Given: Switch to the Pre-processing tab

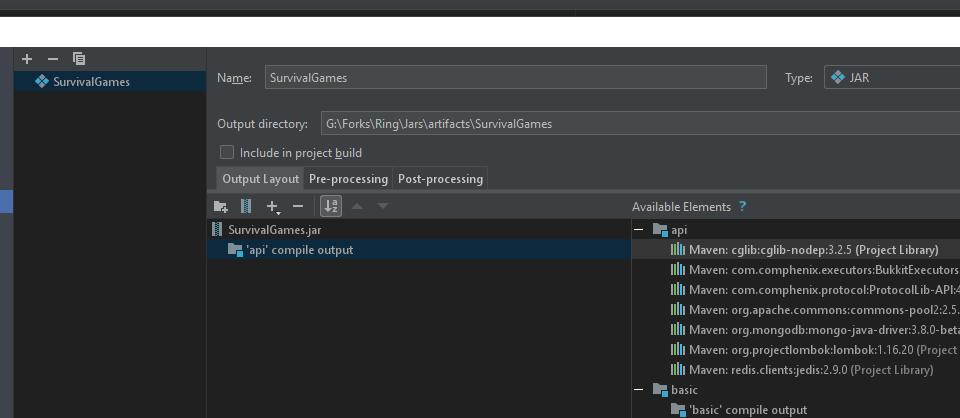Looking at the screenshot, I should point(348,179).
